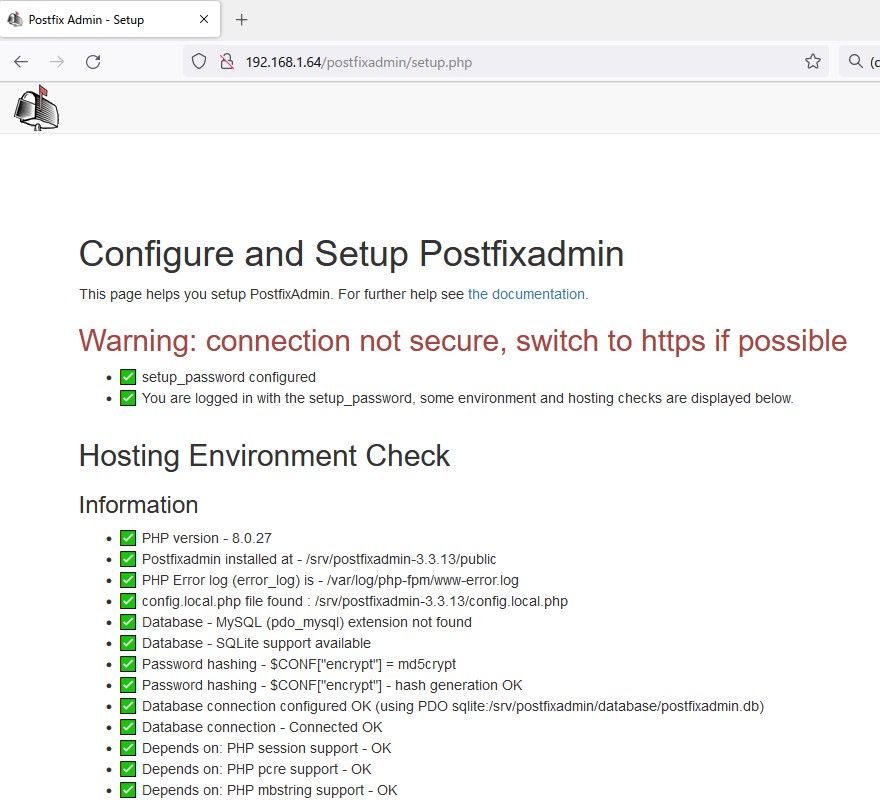This screenshot has height=809, width=880.
Task: Click the text 'PHP version - 8.0.27'
Action: [207, 538]
